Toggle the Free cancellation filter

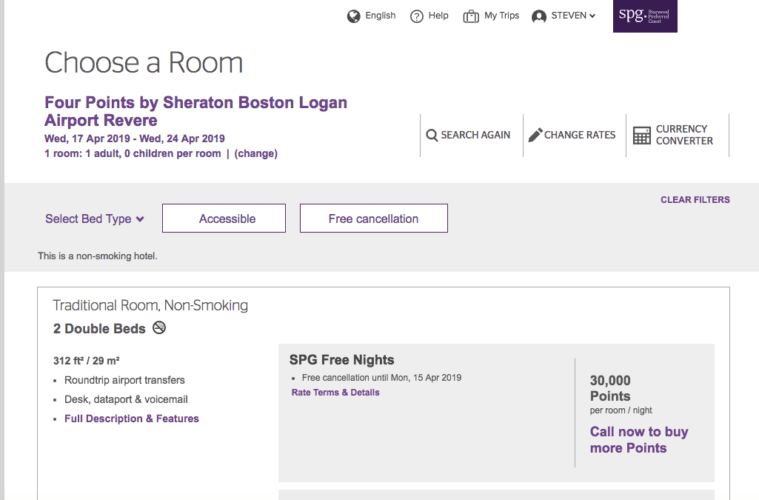coord(374,218)
